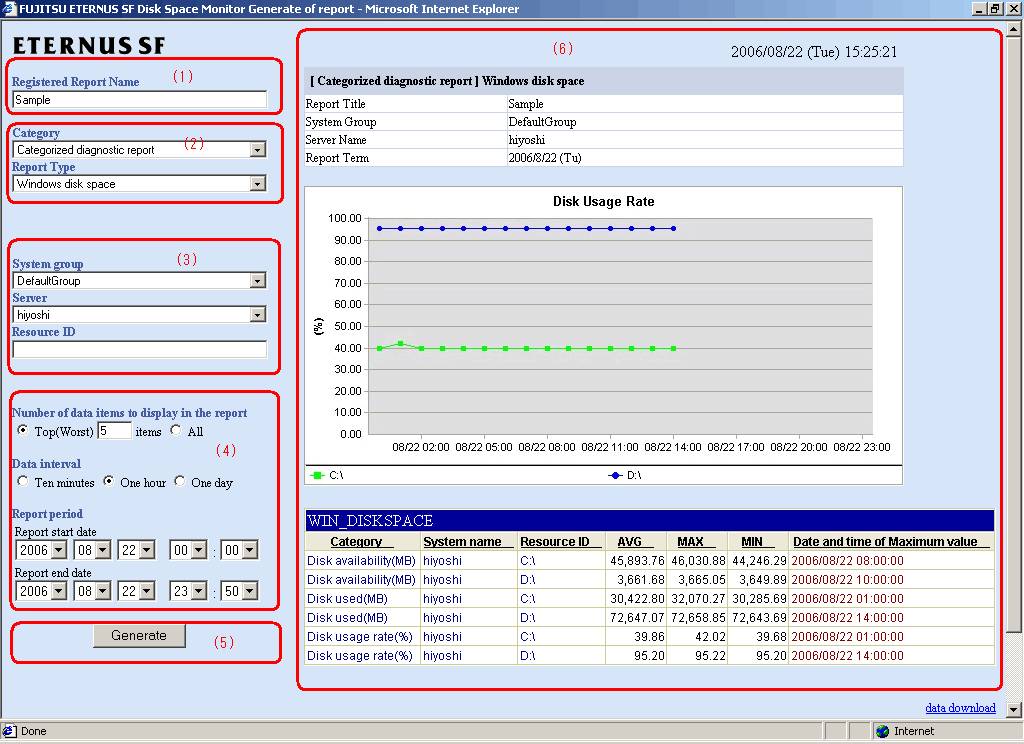Open the report end day dropdown
1024x744 pixels.
click(147, 591)
